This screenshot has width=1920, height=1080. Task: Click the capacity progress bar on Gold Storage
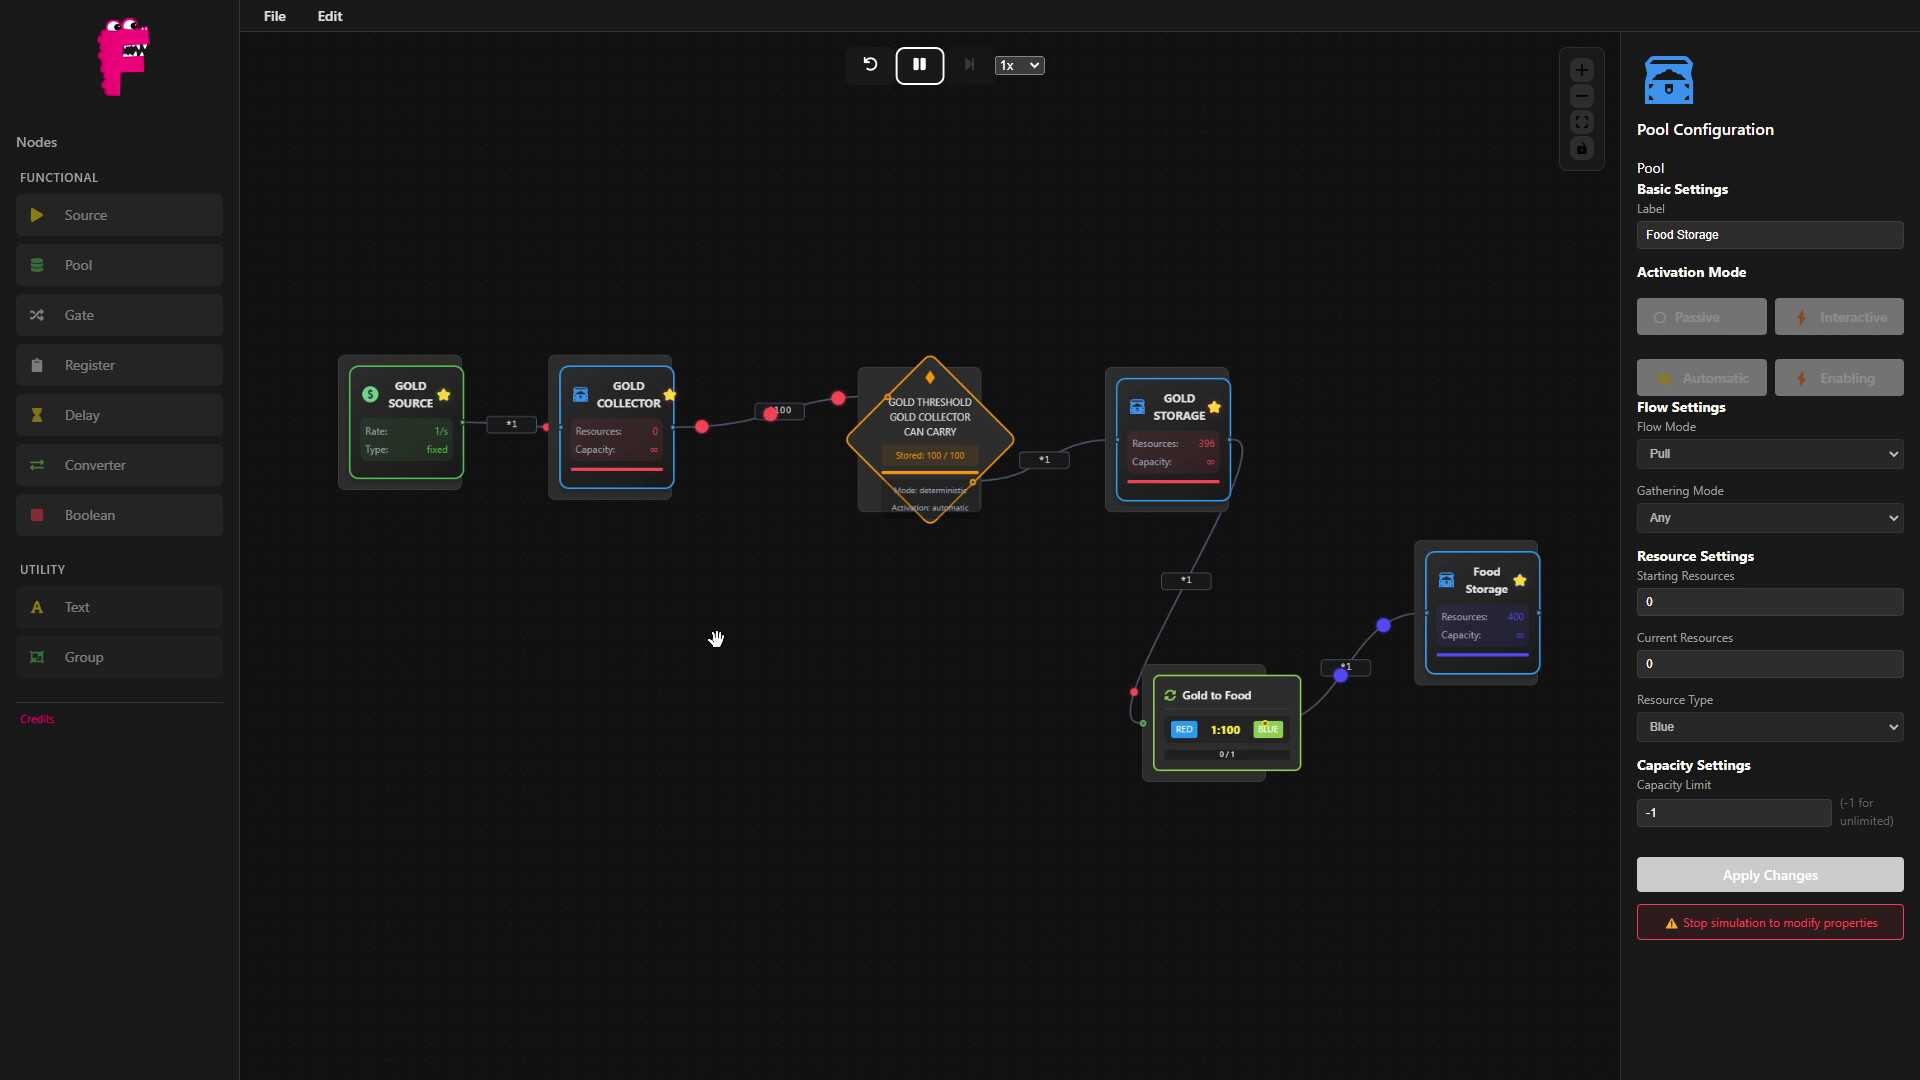1173,482
